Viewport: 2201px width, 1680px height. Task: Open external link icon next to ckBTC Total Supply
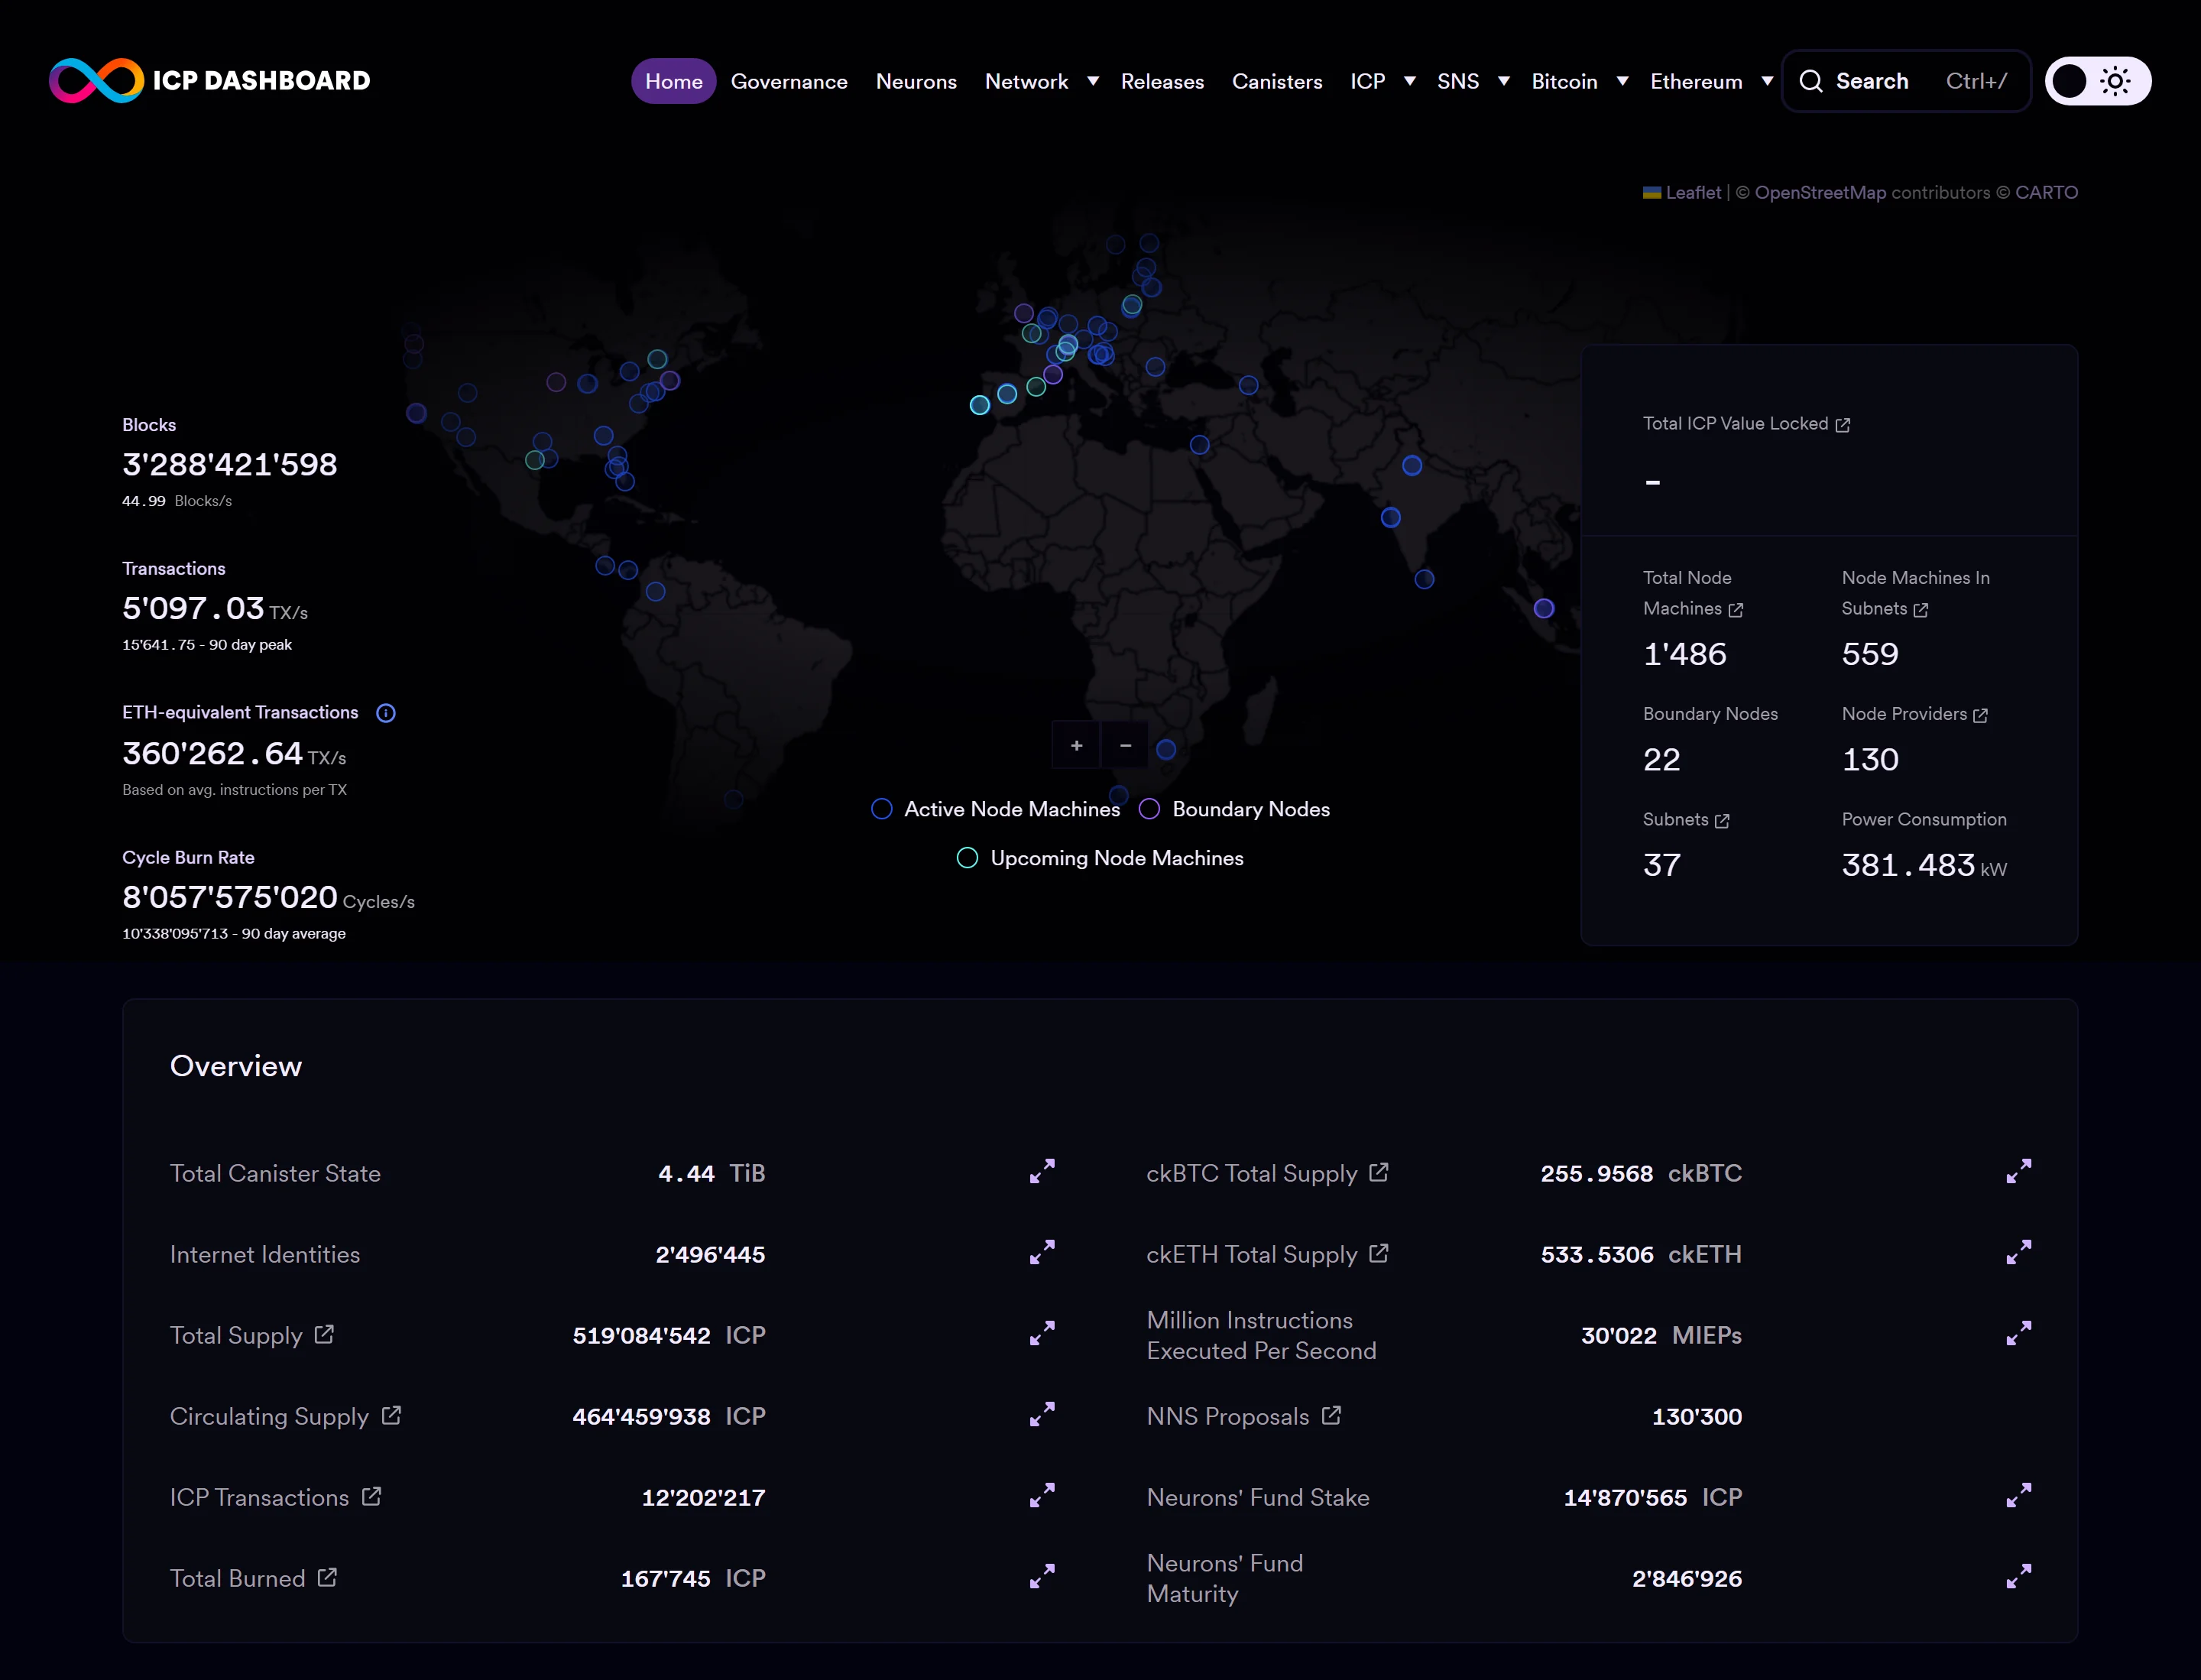1379,1172
